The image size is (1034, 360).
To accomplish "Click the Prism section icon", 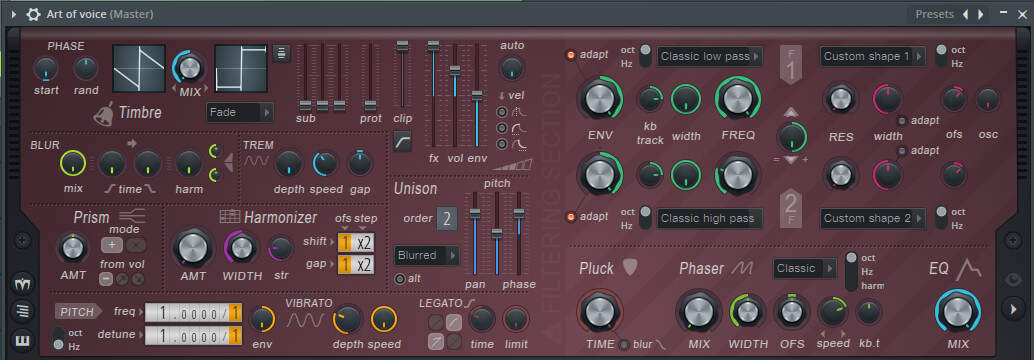I will [x=132, y=216].
